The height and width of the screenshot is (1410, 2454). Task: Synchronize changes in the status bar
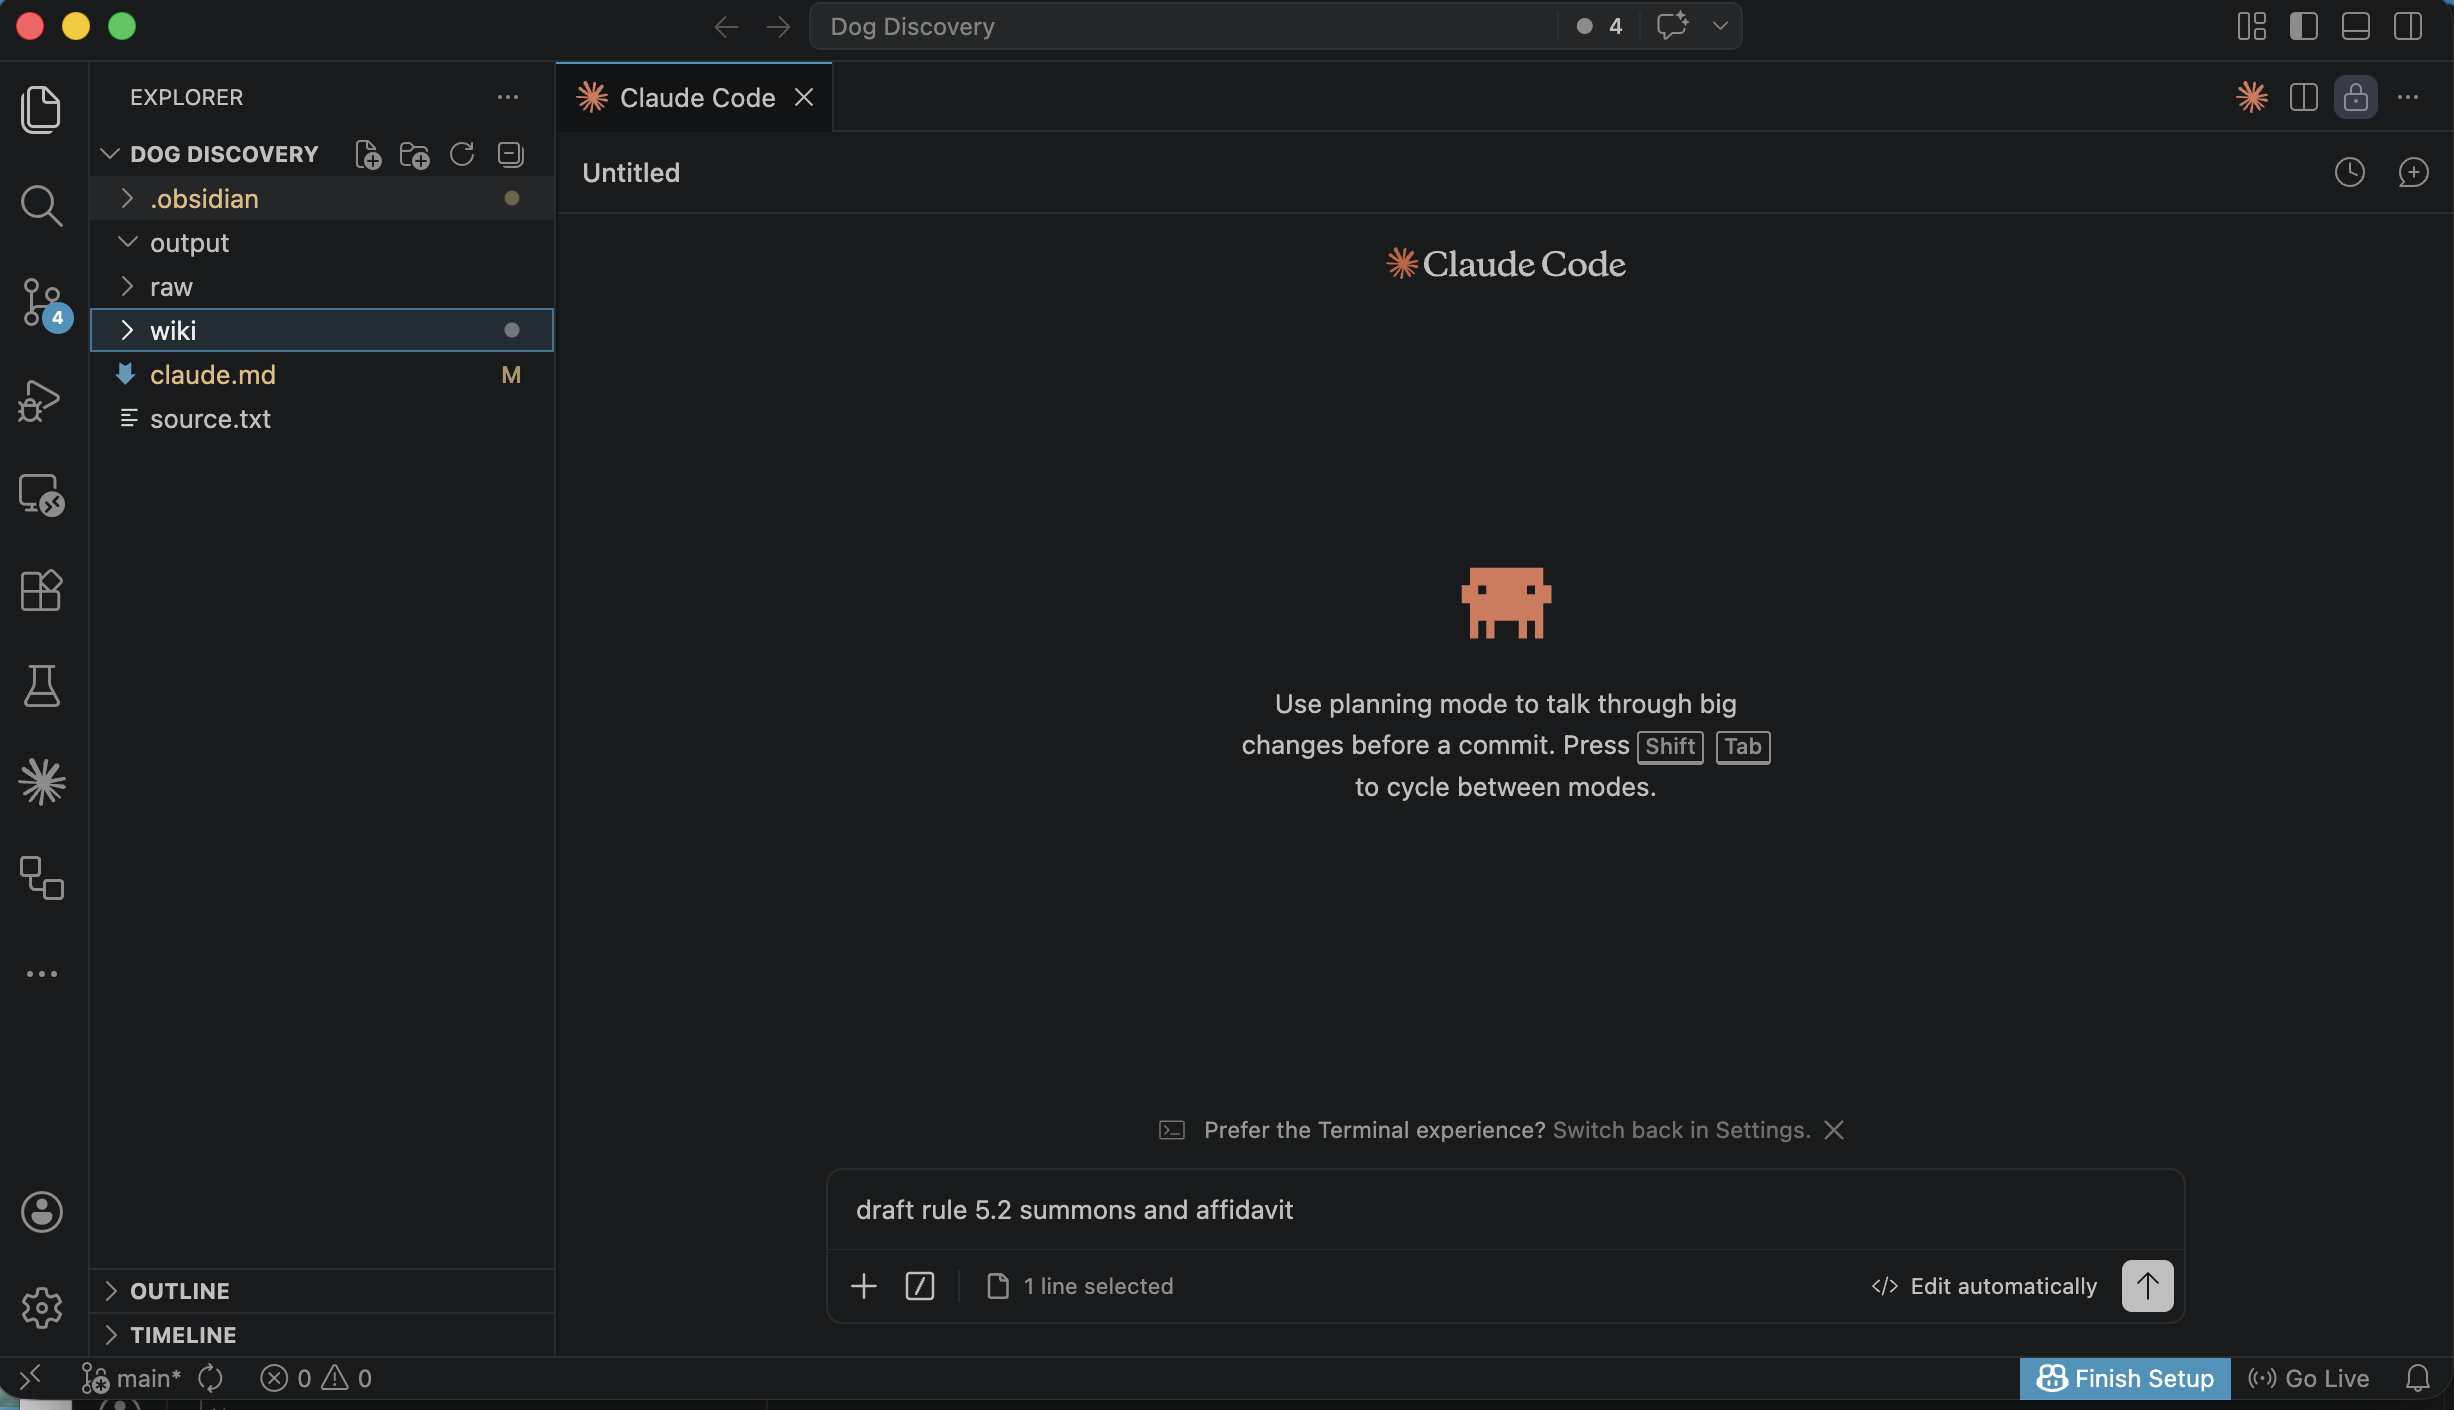click(x=210, y=1379)
